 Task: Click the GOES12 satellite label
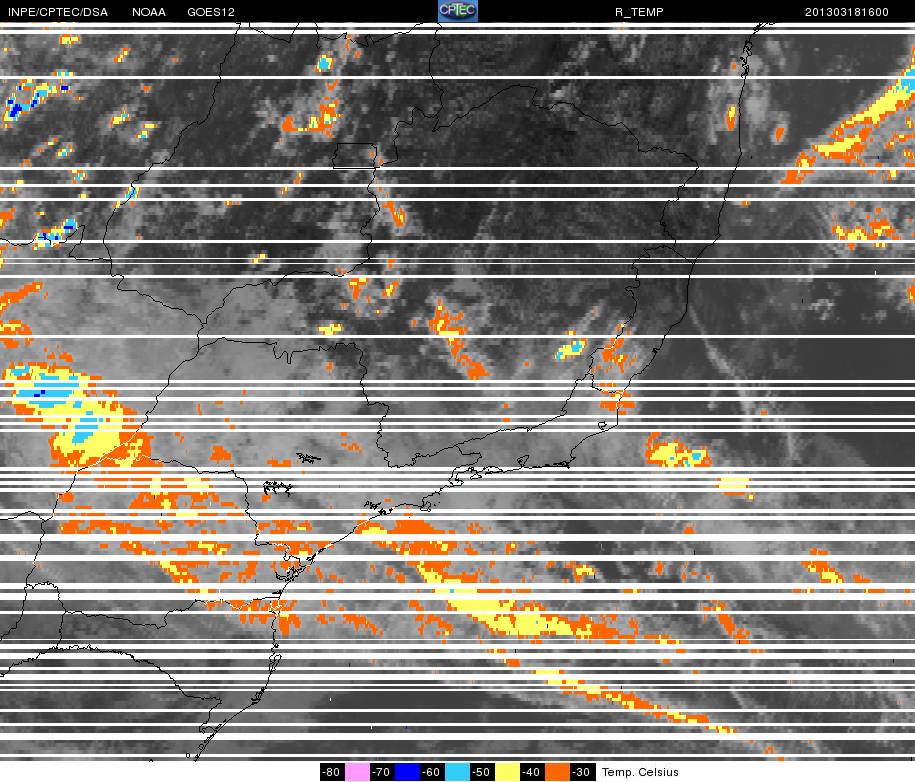211,12
